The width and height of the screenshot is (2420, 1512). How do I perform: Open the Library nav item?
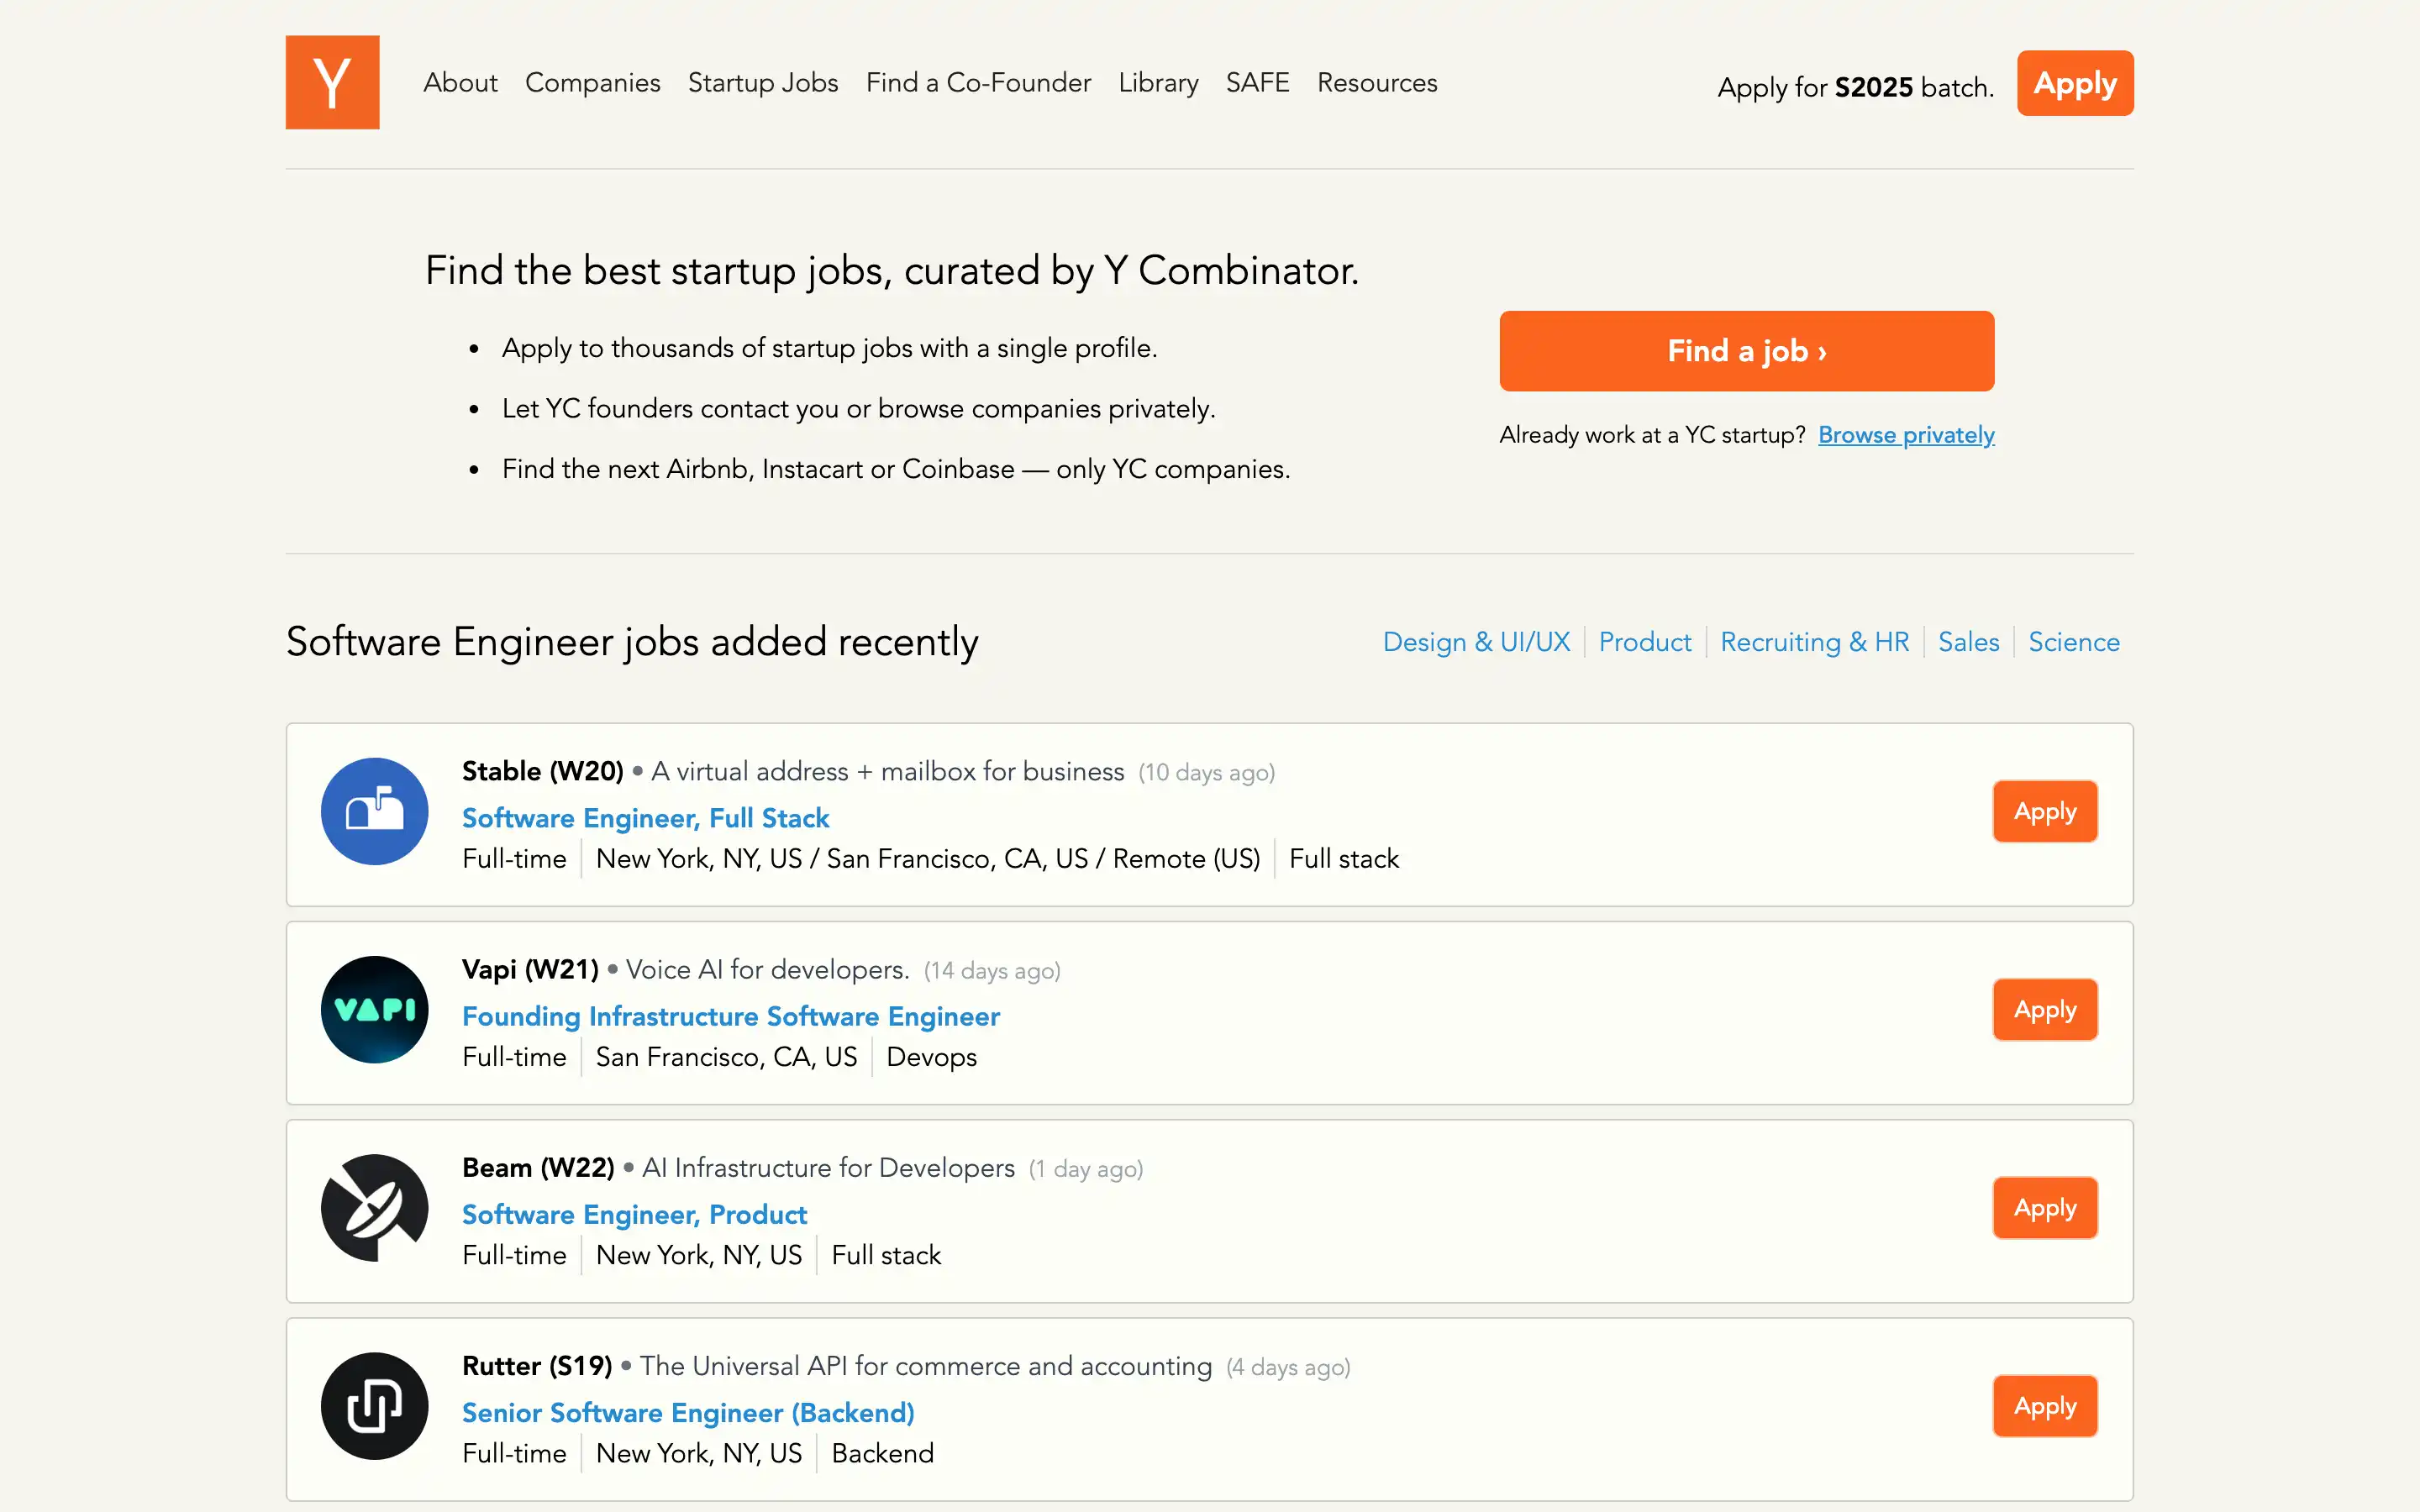click(1158, 82)
